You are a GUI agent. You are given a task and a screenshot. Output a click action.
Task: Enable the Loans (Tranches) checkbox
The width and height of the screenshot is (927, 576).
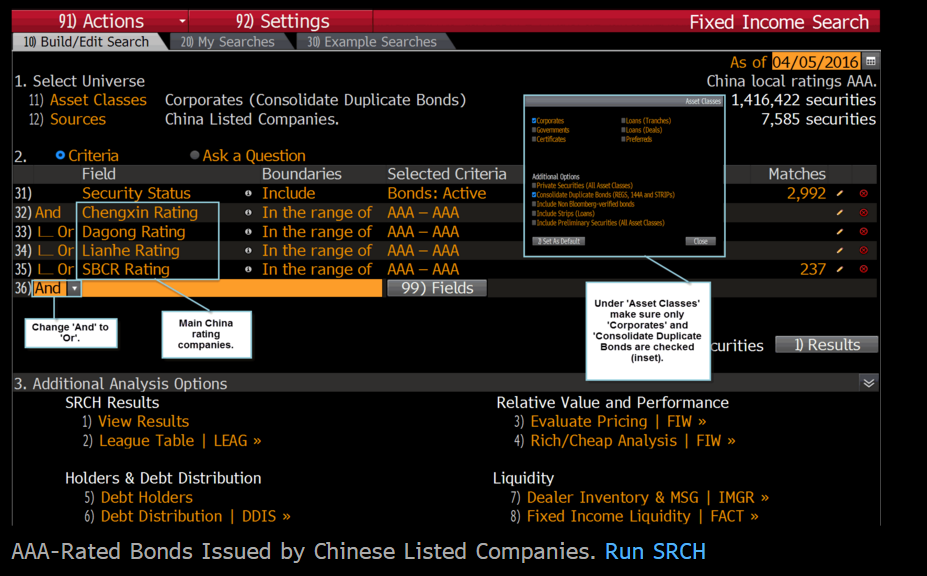coord(623,121)
